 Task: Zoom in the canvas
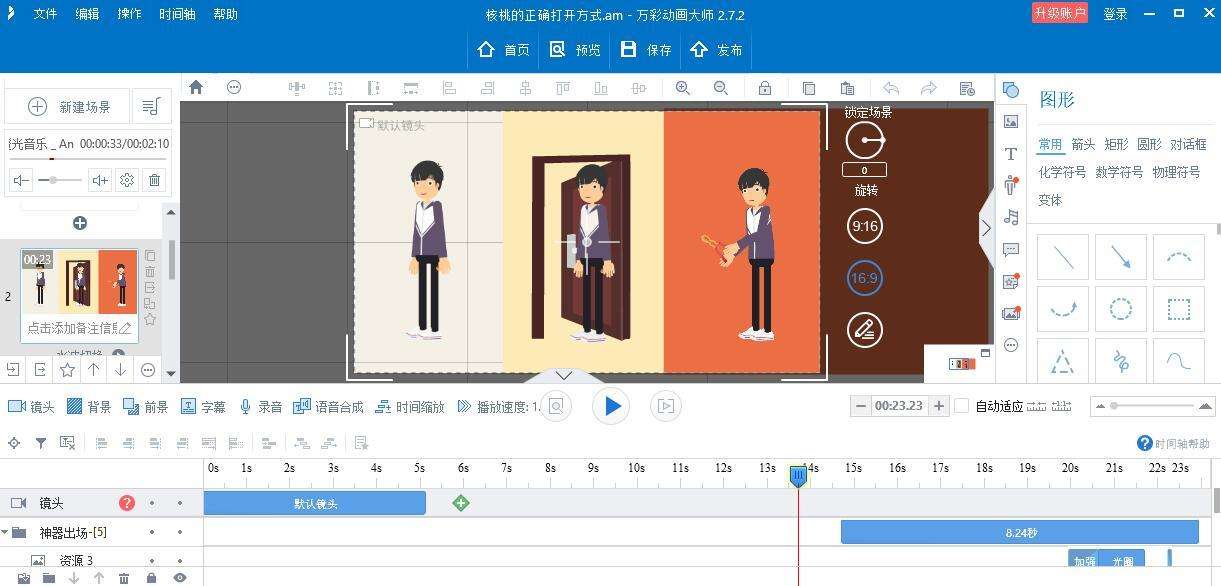pyautogui.click(x=683, y=88)
